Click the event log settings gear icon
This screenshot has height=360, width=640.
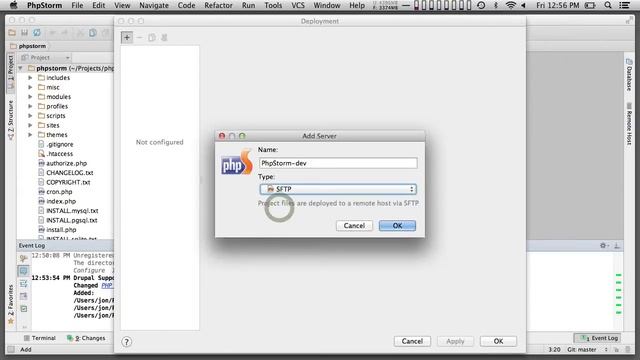pyautogui.click(x=603, y=245)
